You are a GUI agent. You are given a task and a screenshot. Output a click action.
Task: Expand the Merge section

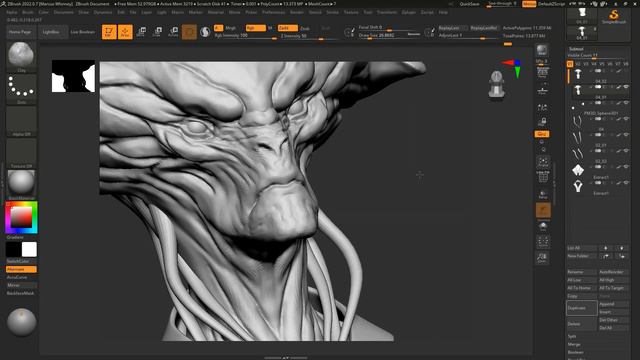click(x=574, y=344)
